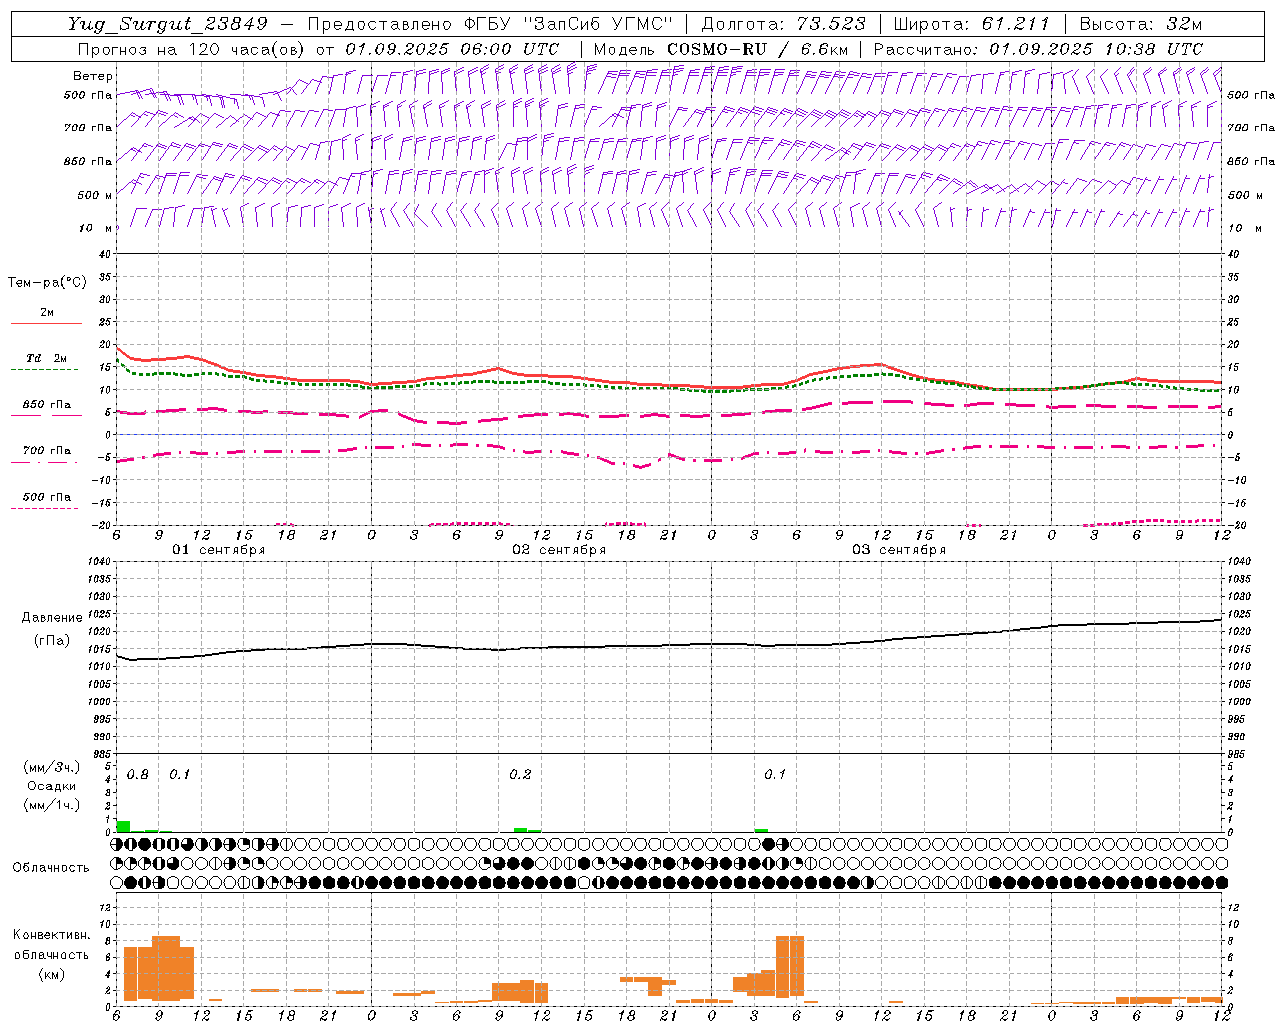Click the station title "Yug_Surgut_23849"
Screen dimensions: 1280x1024
(x=168, y=24)
